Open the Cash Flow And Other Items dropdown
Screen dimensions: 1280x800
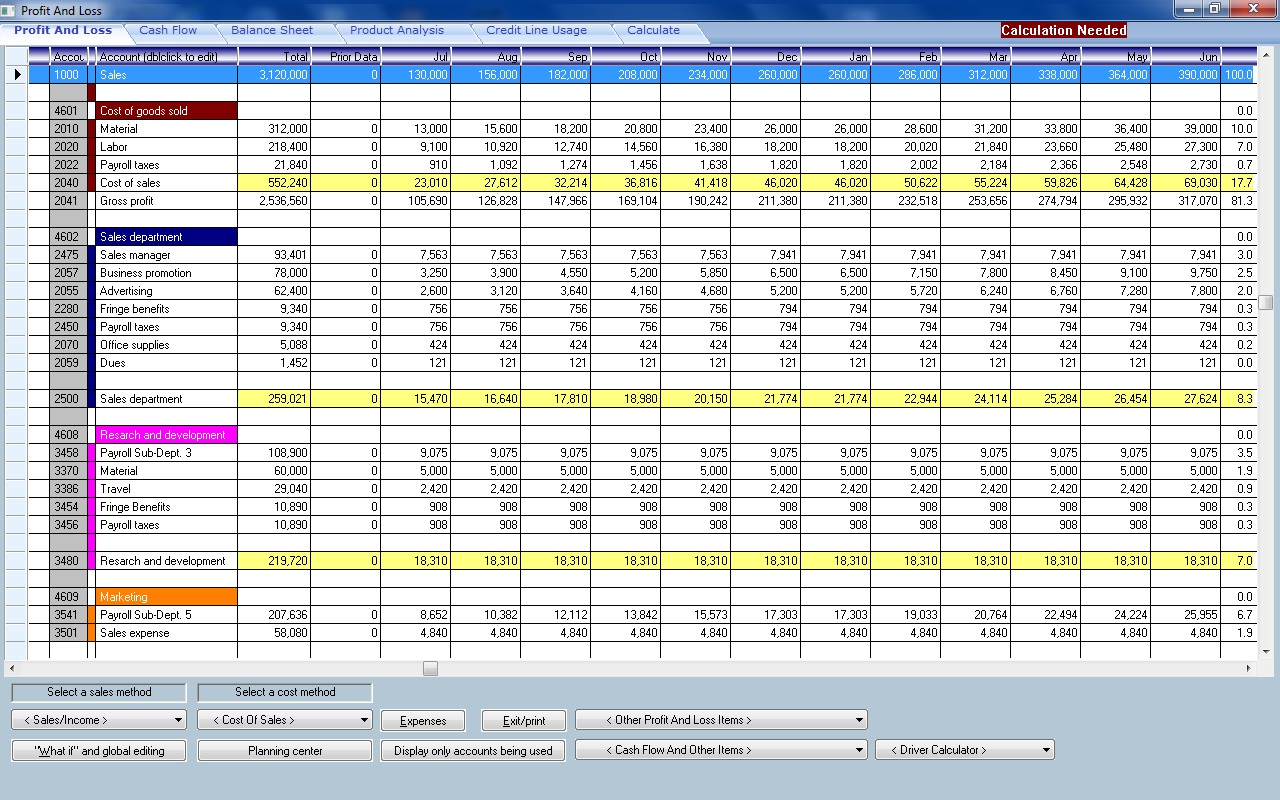point(720,749)
